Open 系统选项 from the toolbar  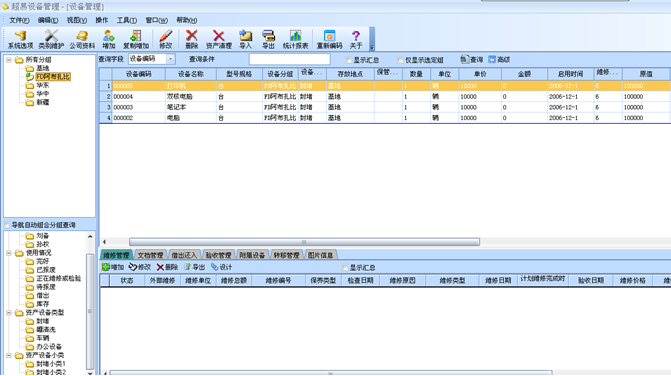[20, 39]
